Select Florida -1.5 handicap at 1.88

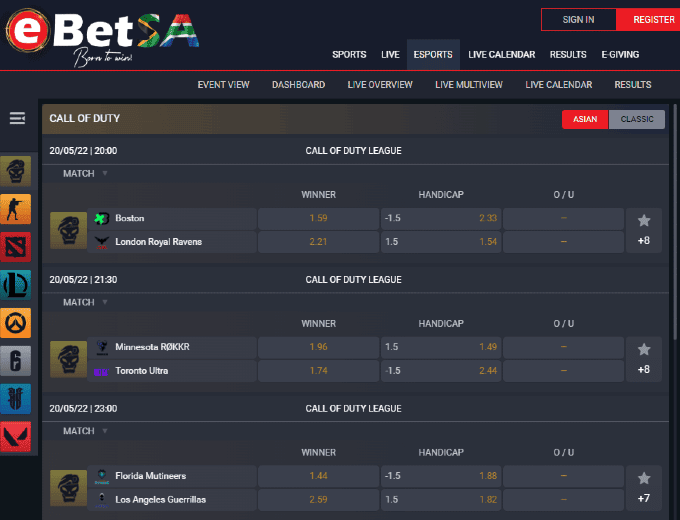441,476
